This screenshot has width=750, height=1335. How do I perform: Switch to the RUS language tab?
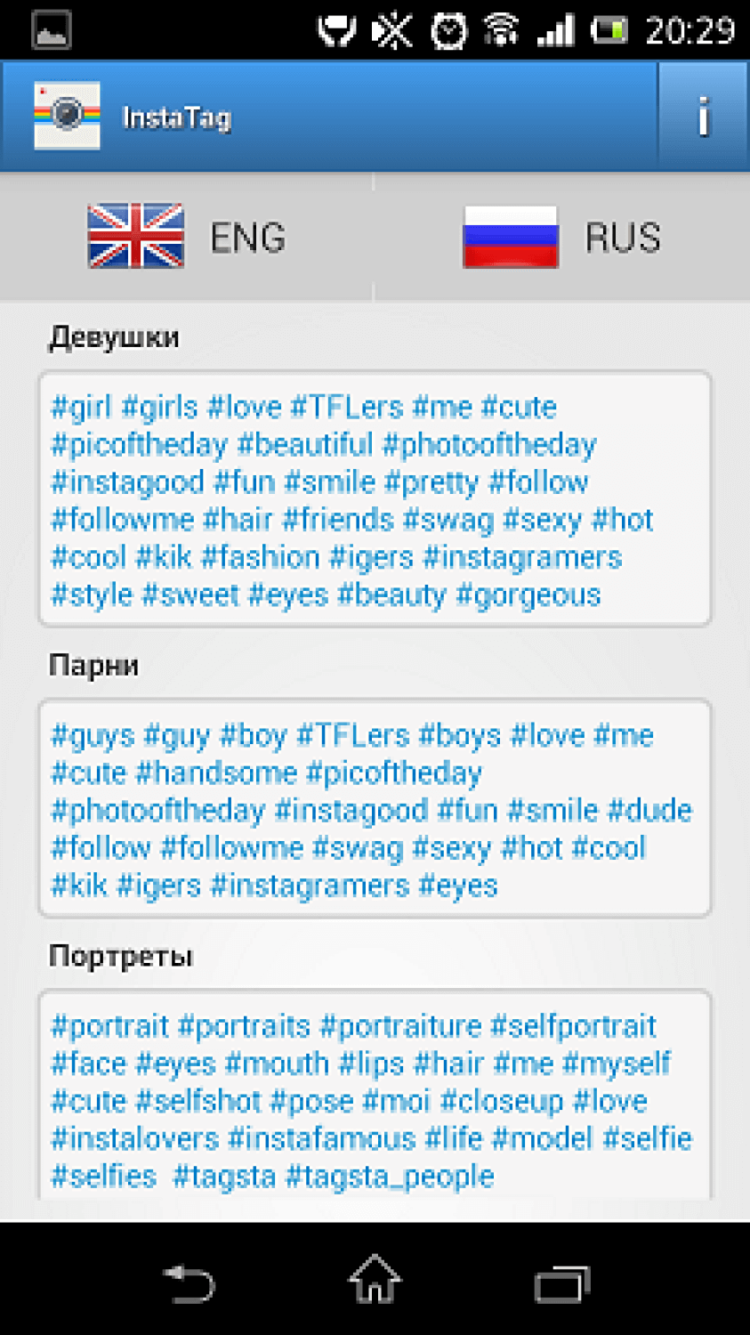tap(623, 238)
